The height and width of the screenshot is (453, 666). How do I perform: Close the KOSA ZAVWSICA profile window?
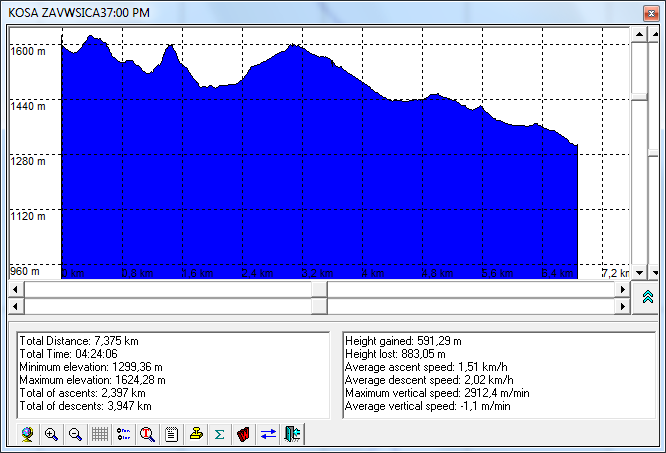(x=649, y=12)
